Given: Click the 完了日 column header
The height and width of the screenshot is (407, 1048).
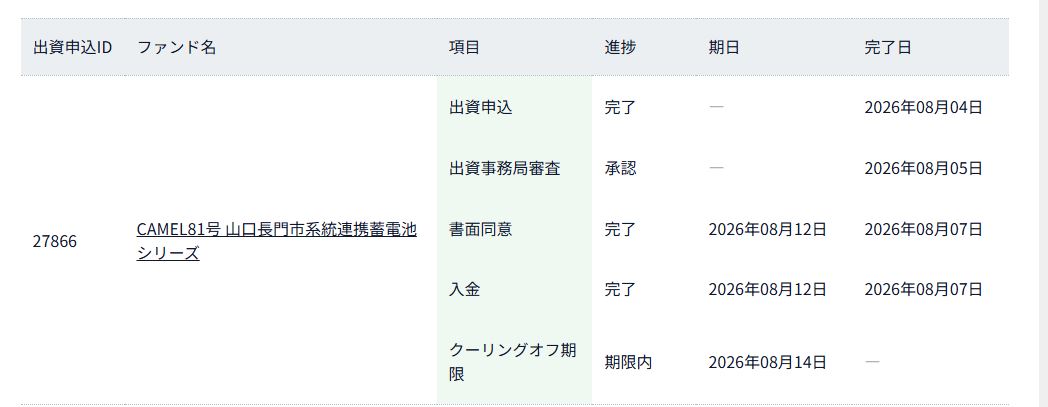Looking at the screenshot, I should [x=888, y=47].
